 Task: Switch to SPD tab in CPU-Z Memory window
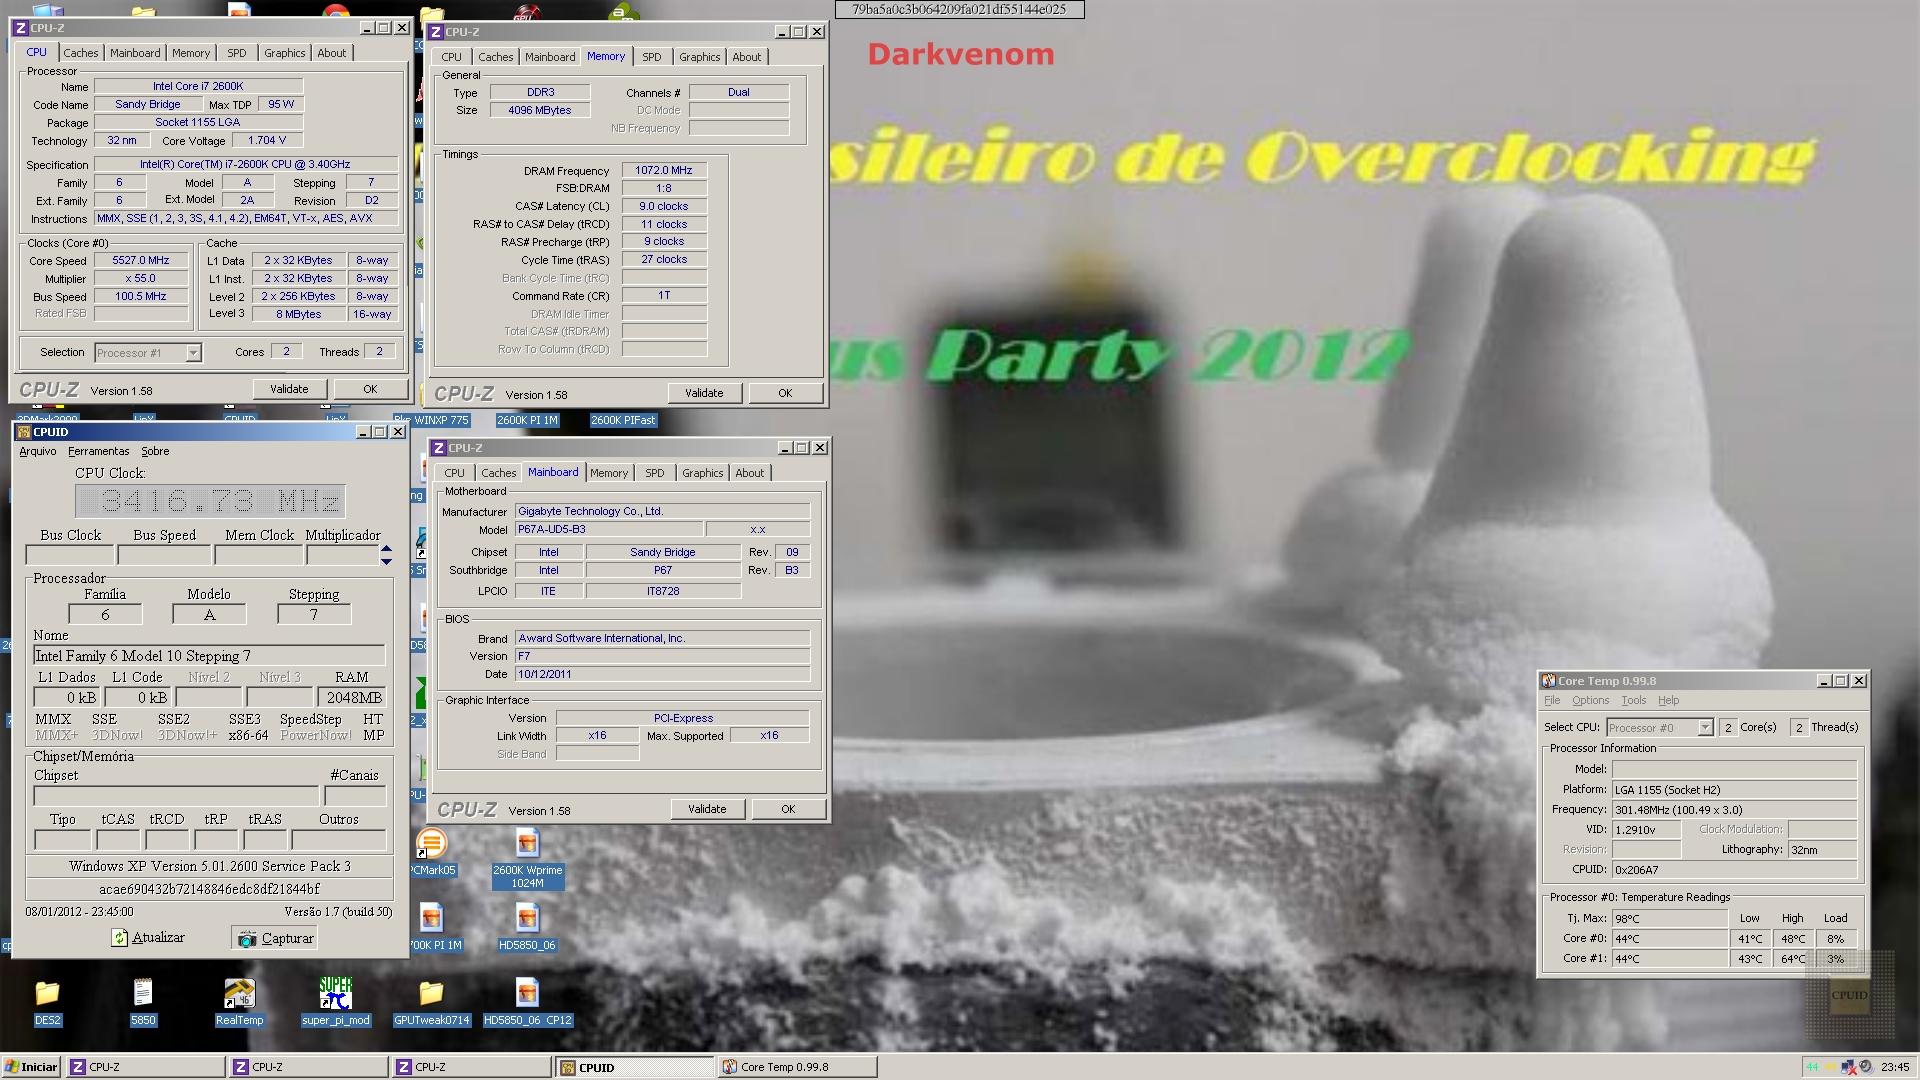pyautogui.click(x=652, y=57)
